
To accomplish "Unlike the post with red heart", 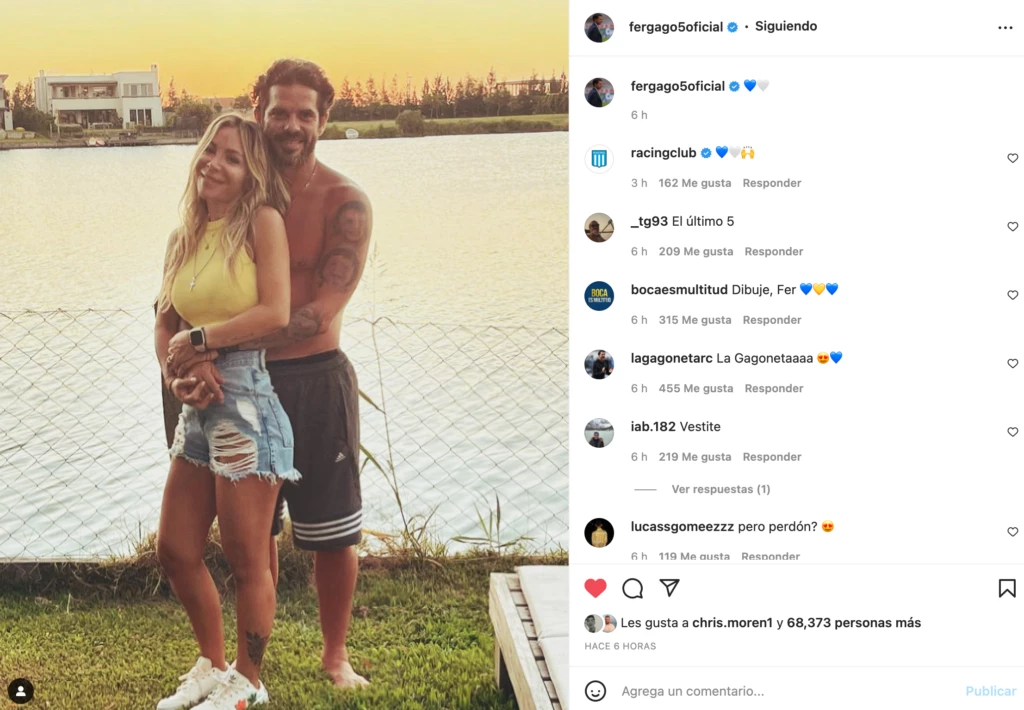I will point(595,589).
